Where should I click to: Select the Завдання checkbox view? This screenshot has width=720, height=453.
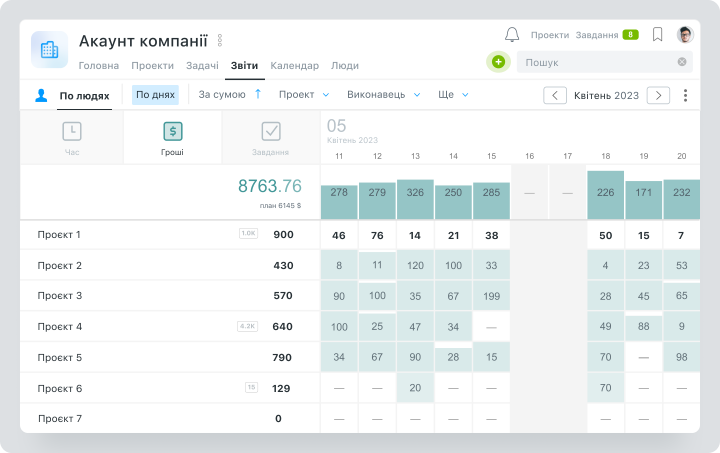tap(271, 138)
